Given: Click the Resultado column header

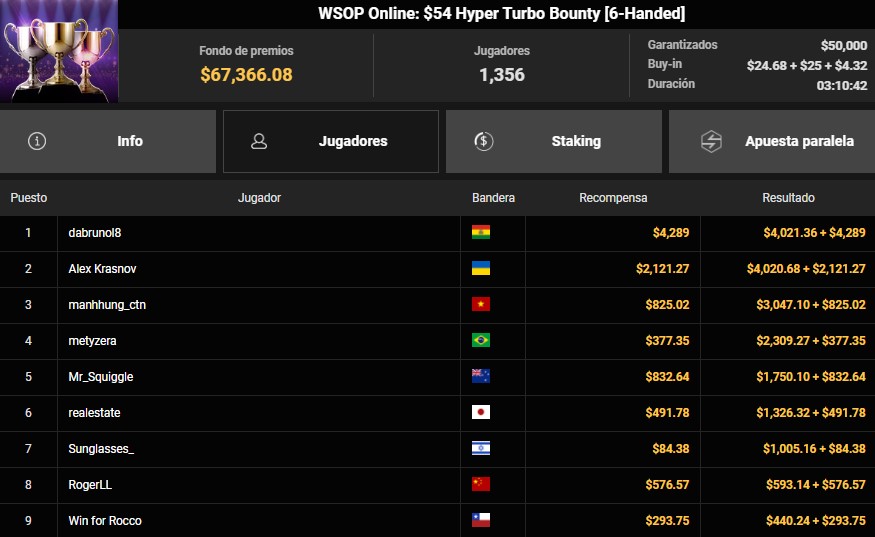Looking at the screenshot, I should [788, 198].
